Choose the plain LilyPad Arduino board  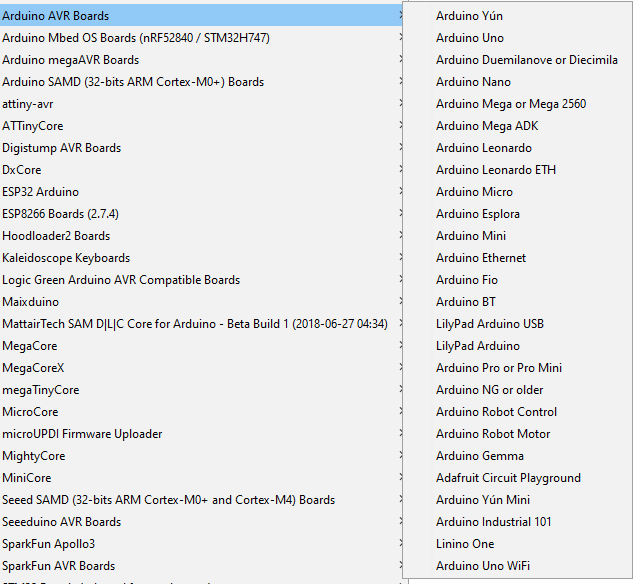pyautogui.click(x=518, y=346)
